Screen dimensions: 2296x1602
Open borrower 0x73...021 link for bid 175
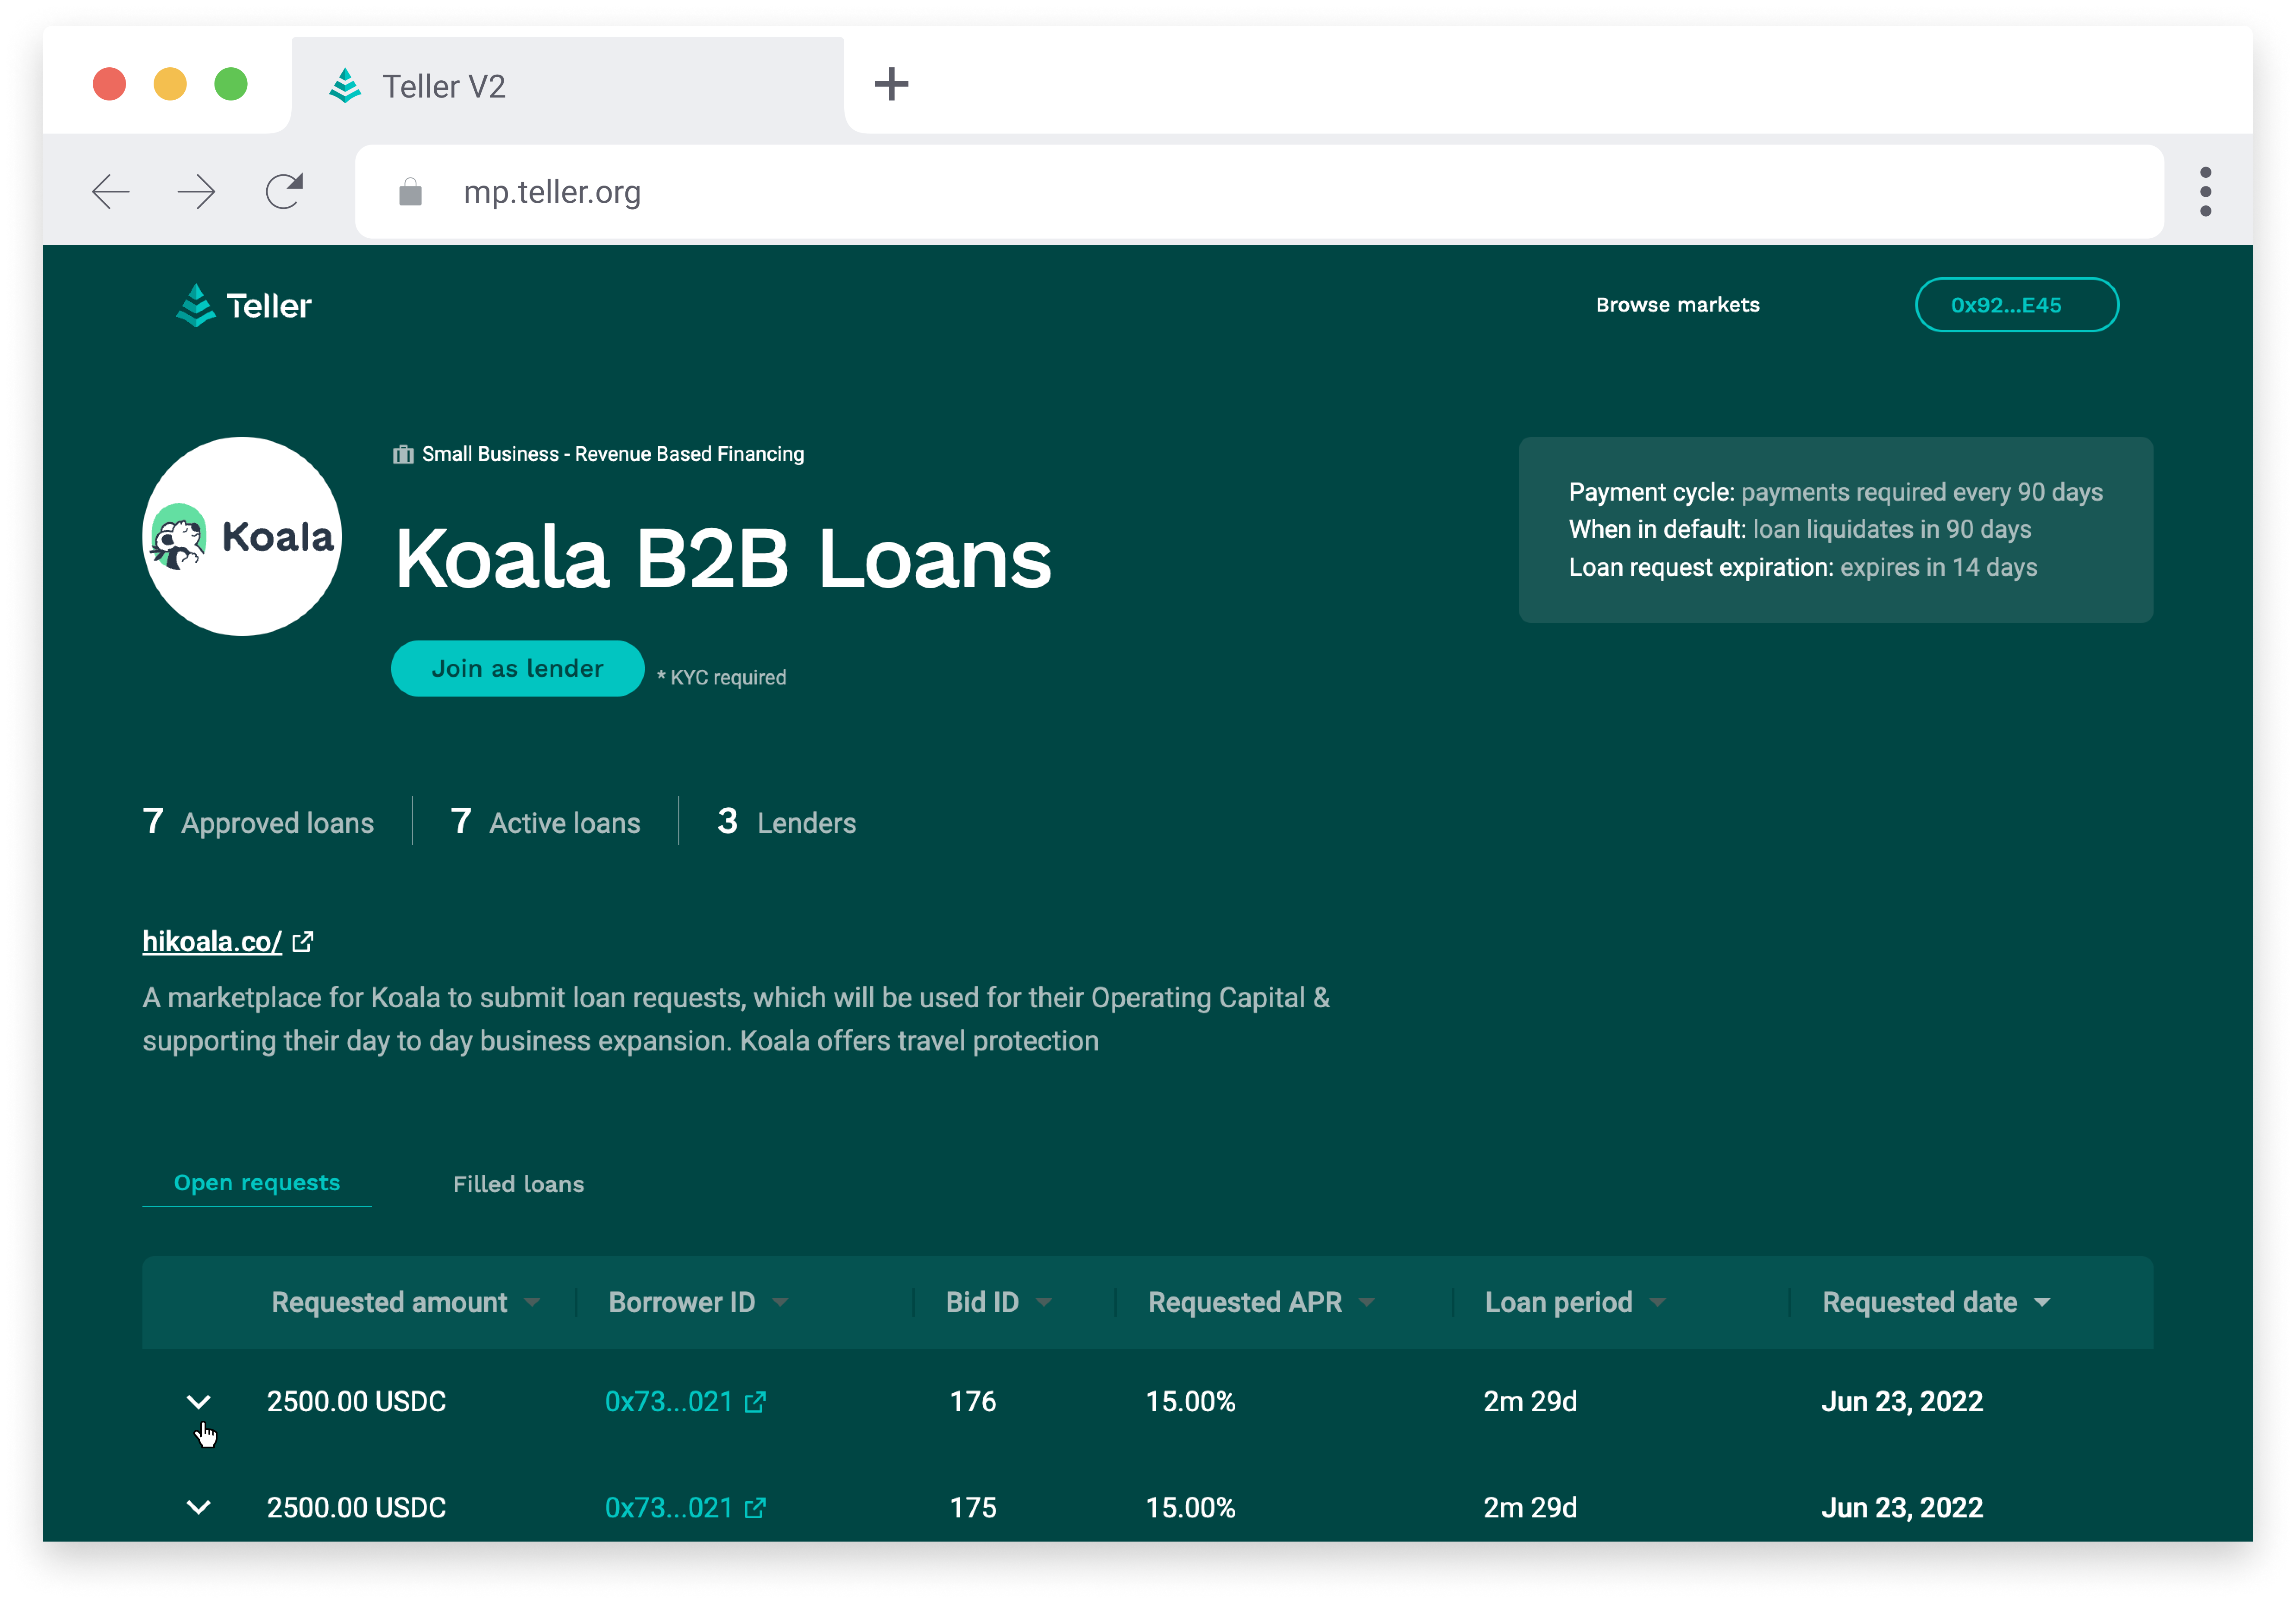(x=669, y=1508)
